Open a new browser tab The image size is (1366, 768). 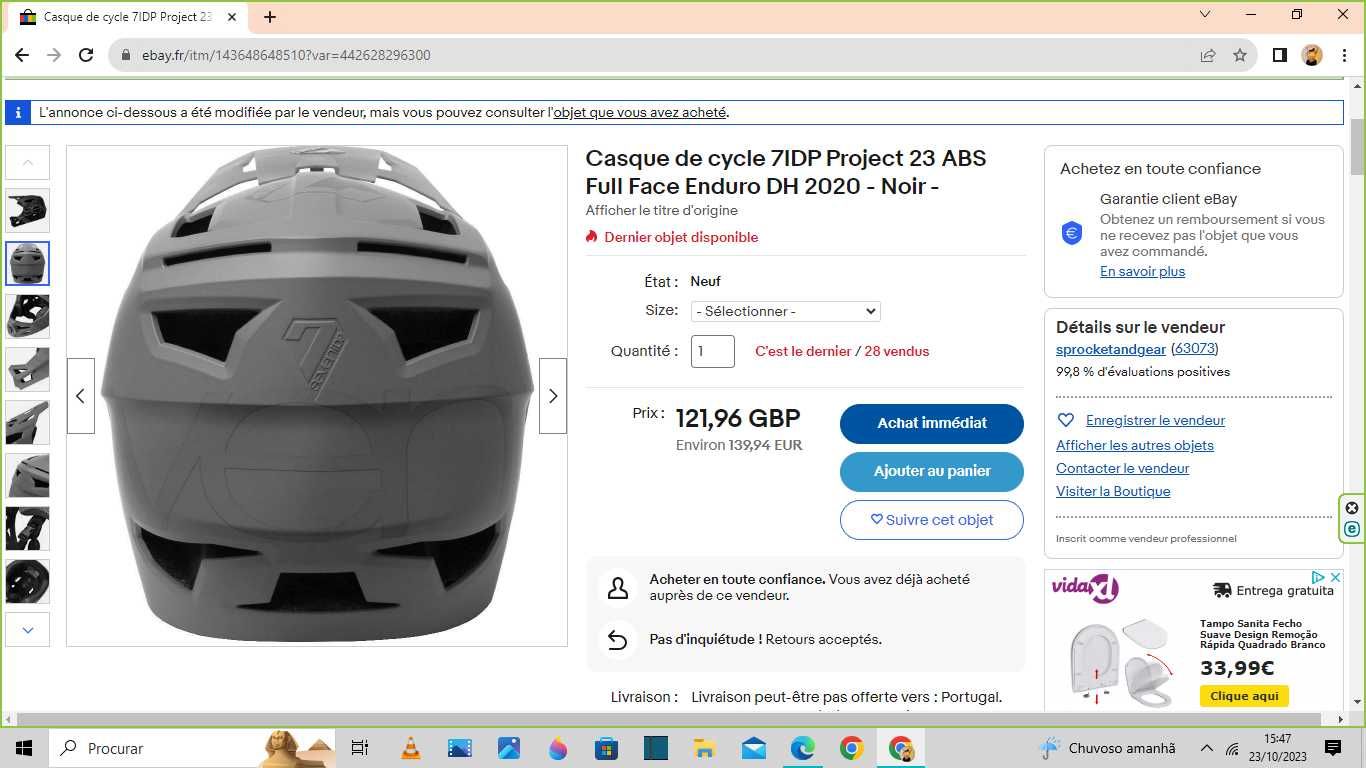[x=270, y=17]
